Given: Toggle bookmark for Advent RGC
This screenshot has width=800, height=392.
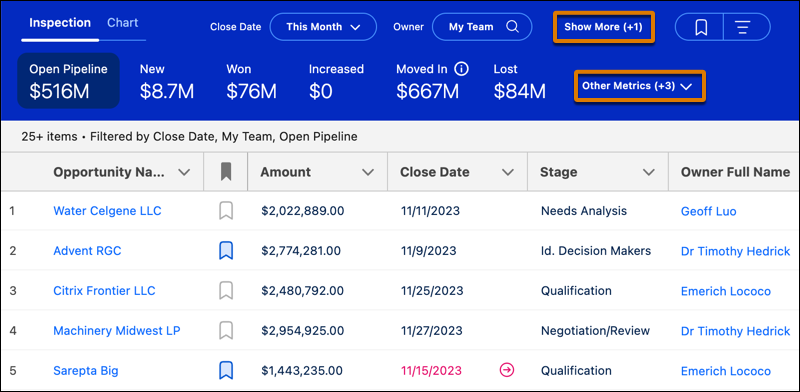Looking at the screenshot, I should 226,251.
